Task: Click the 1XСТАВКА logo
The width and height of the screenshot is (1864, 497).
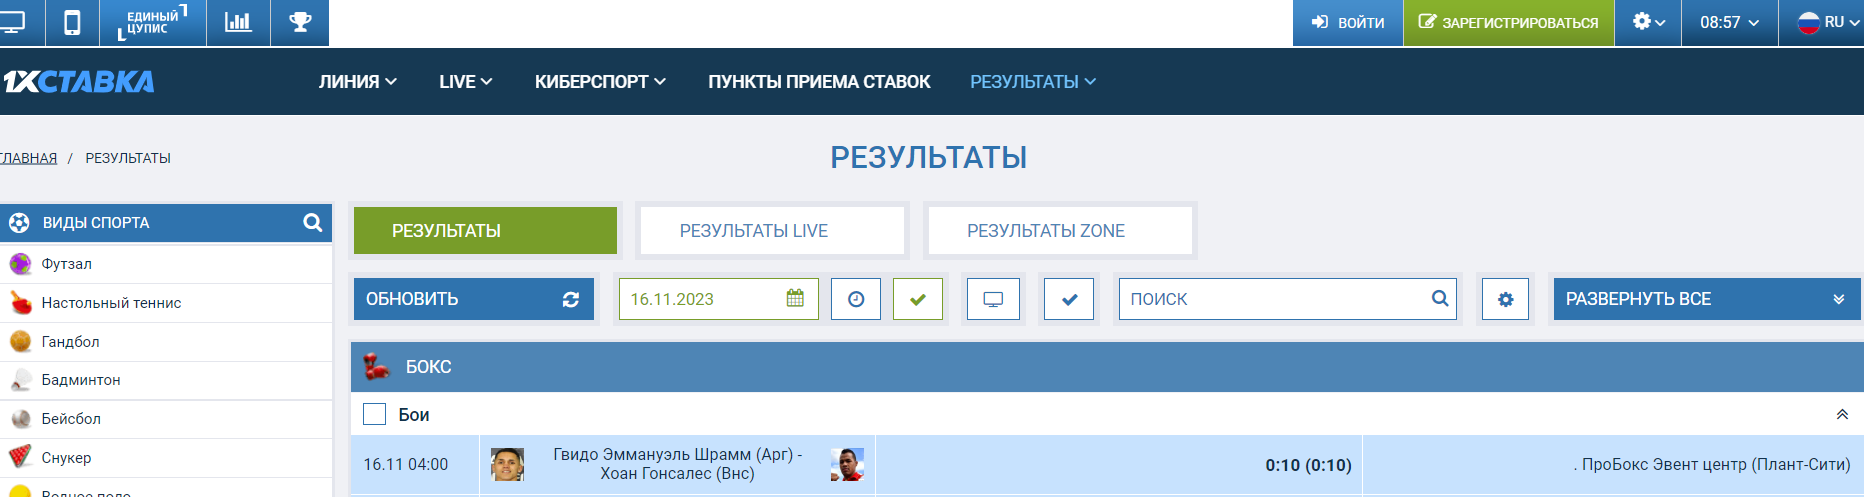Action: (x=79, y=82)
